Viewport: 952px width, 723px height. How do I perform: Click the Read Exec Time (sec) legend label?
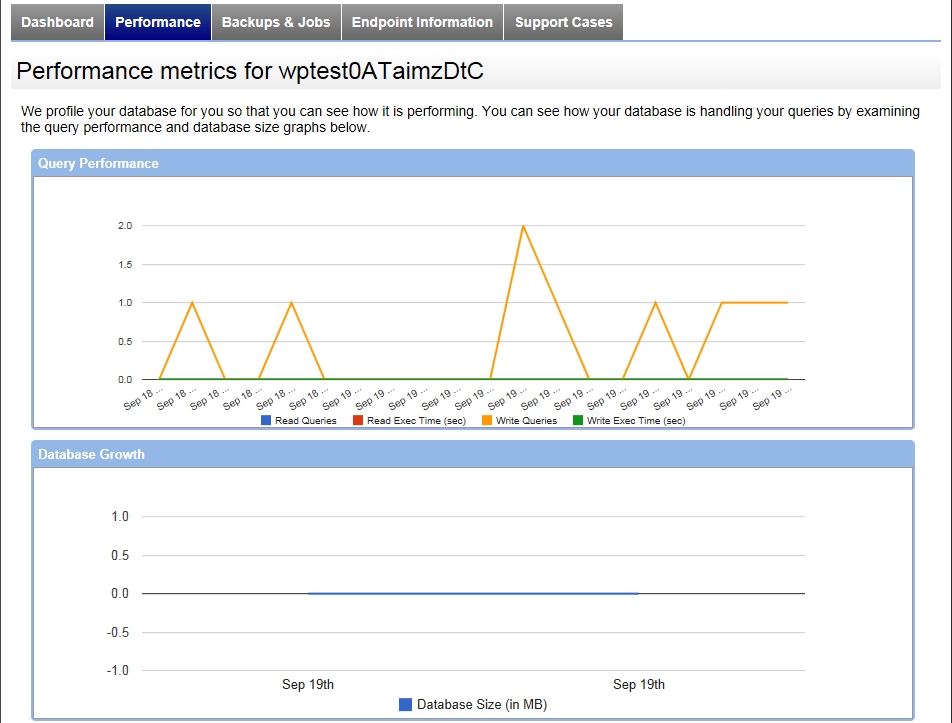pyautogui.click(x=416, y=421)
